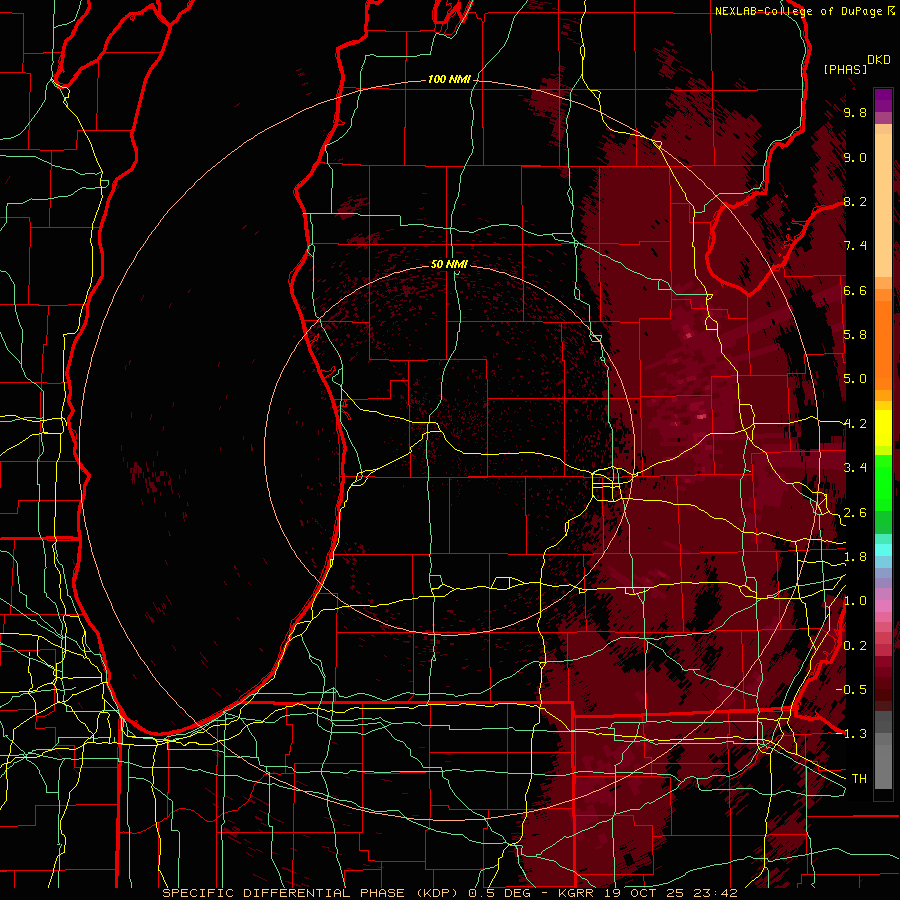Click the 5.0 scale value
Image resolution: width=900 pixels, height=900 pixels.
coord(855,379)
